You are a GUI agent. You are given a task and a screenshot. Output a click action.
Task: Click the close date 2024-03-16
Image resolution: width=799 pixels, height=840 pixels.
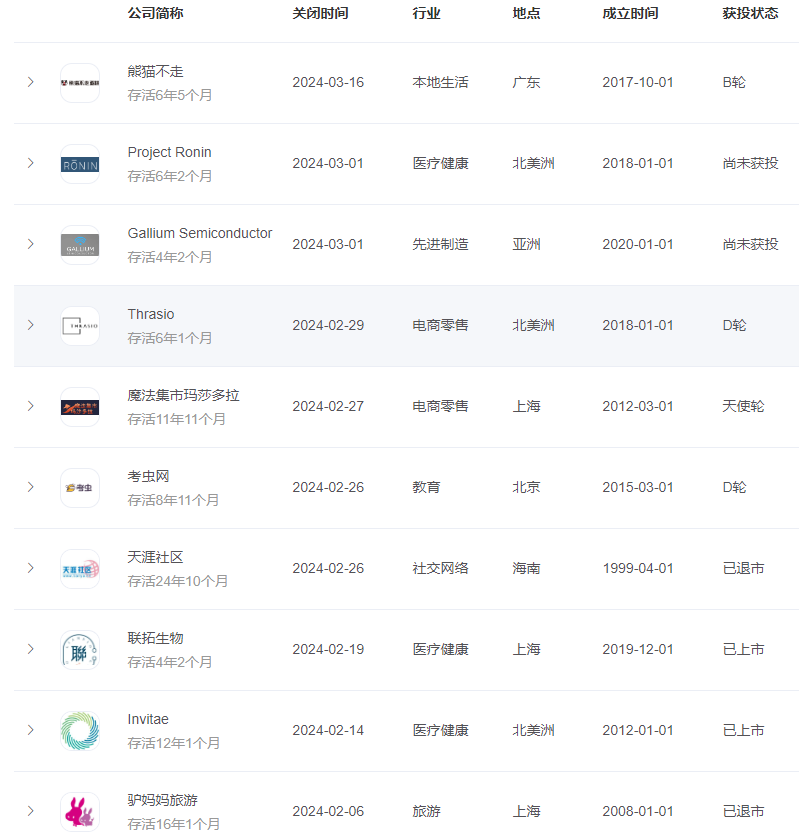(x=328, y=82)
